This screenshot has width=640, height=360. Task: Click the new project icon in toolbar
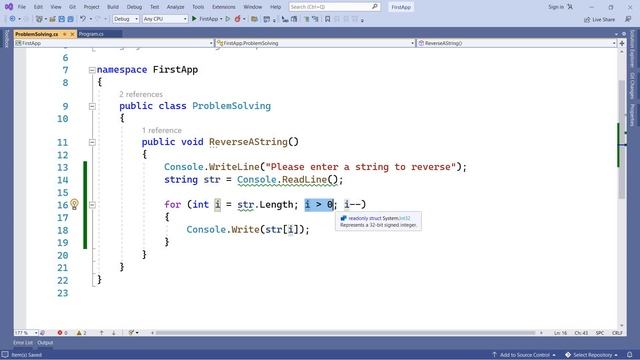[x=39, y=19]
